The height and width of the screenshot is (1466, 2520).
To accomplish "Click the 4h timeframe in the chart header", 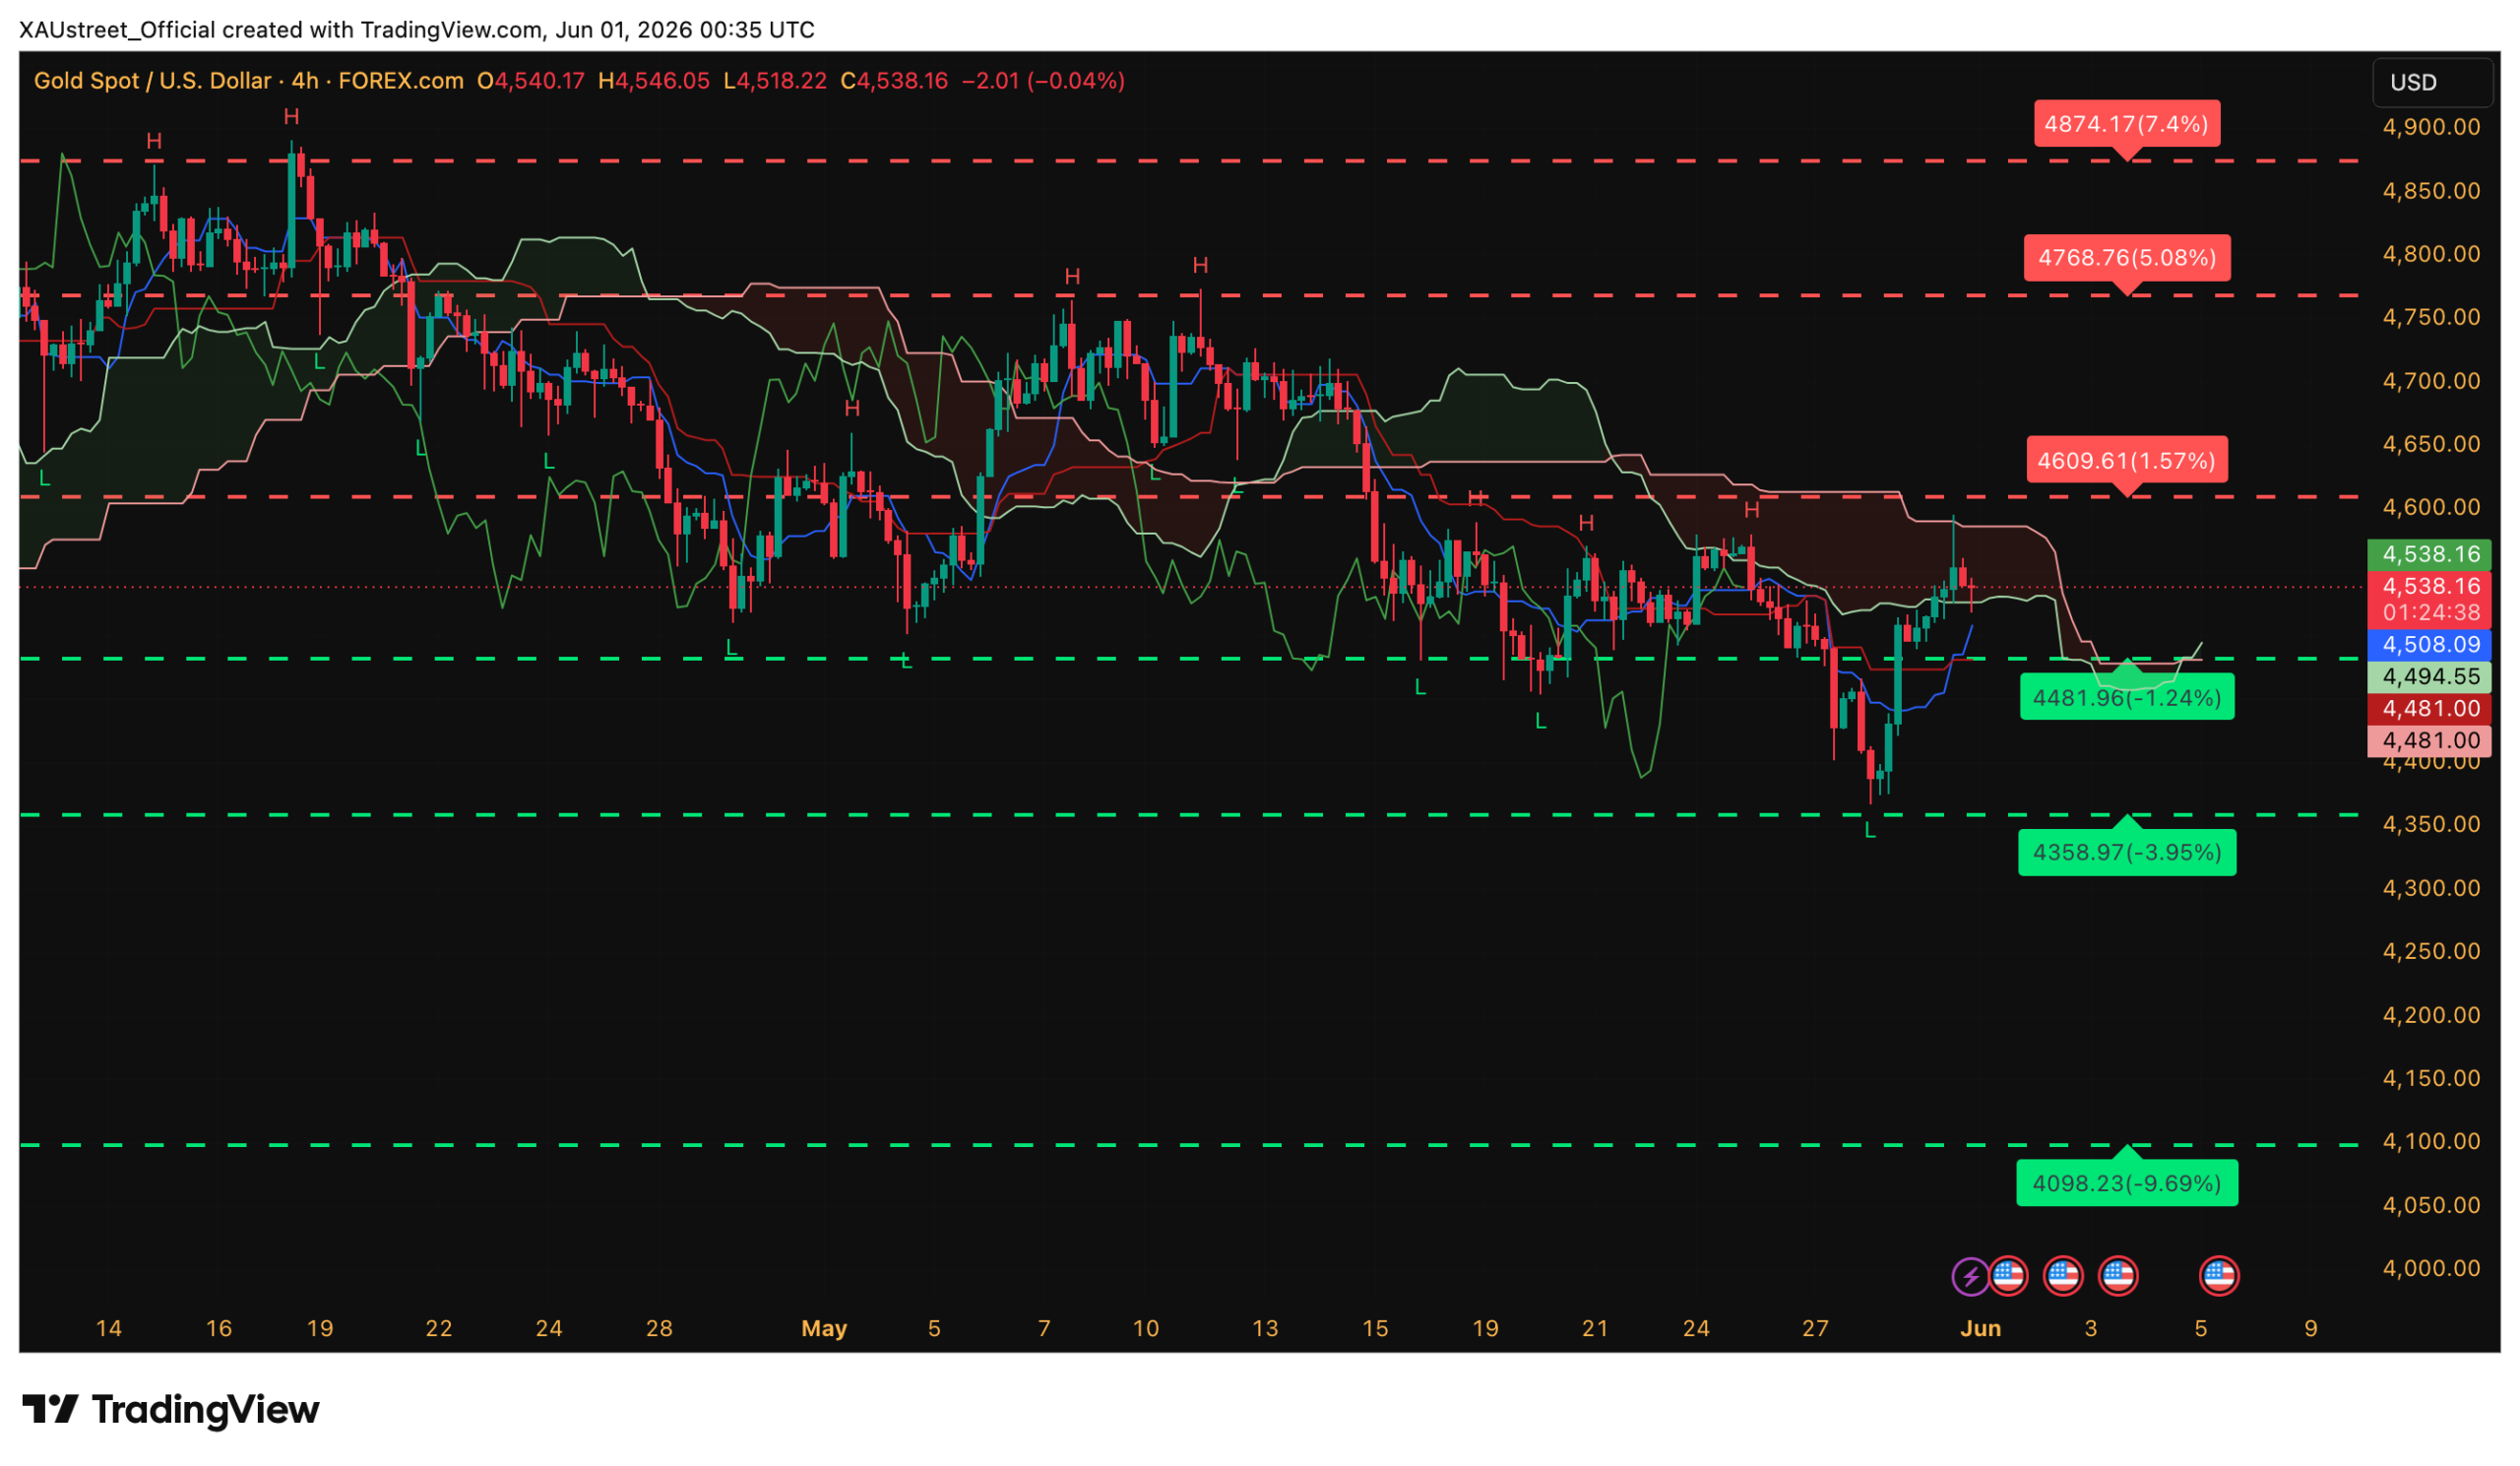I will (305, 81).
